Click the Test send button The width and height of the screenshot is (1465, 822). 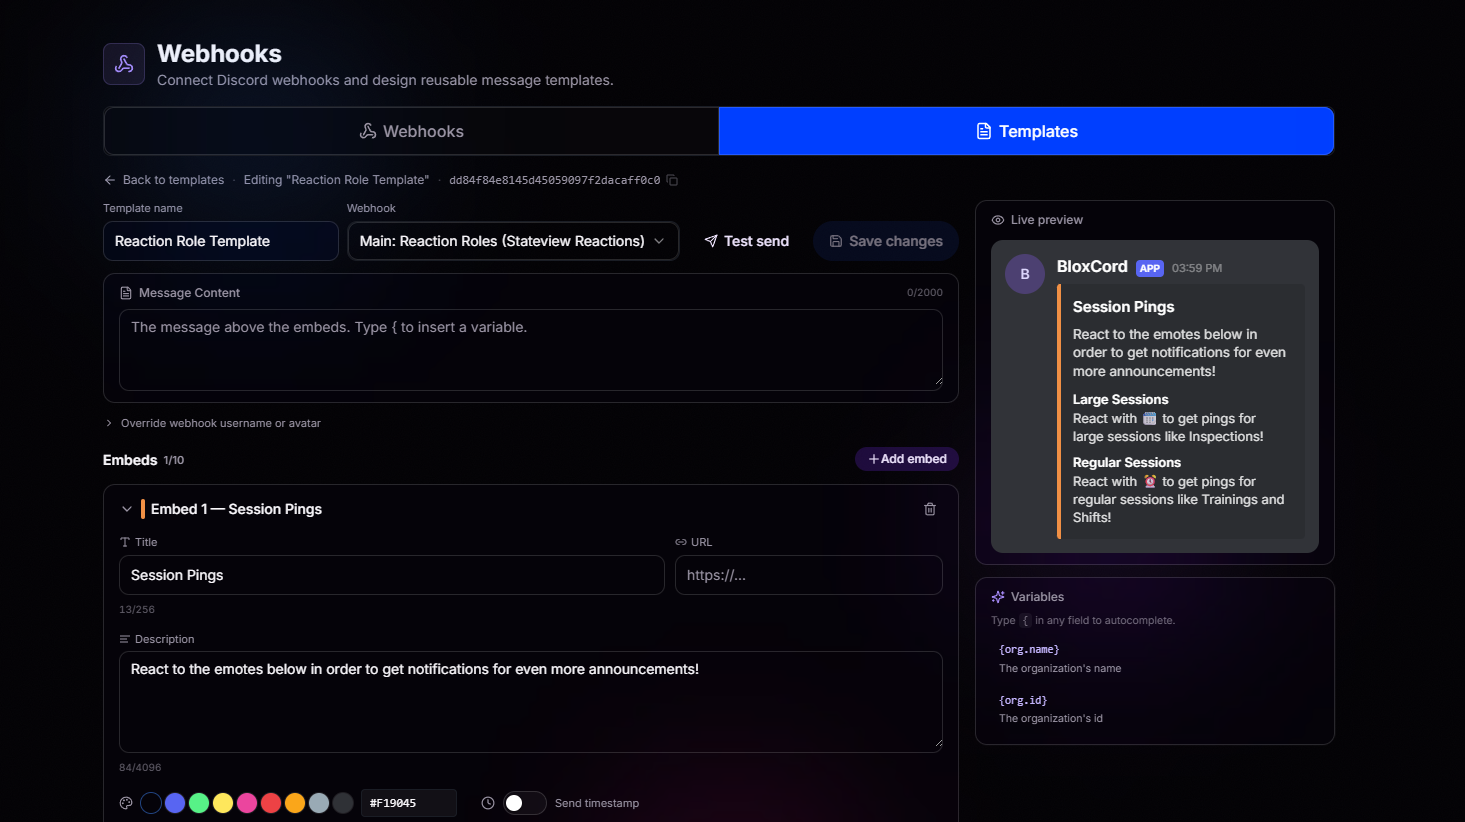pos(747,241)
